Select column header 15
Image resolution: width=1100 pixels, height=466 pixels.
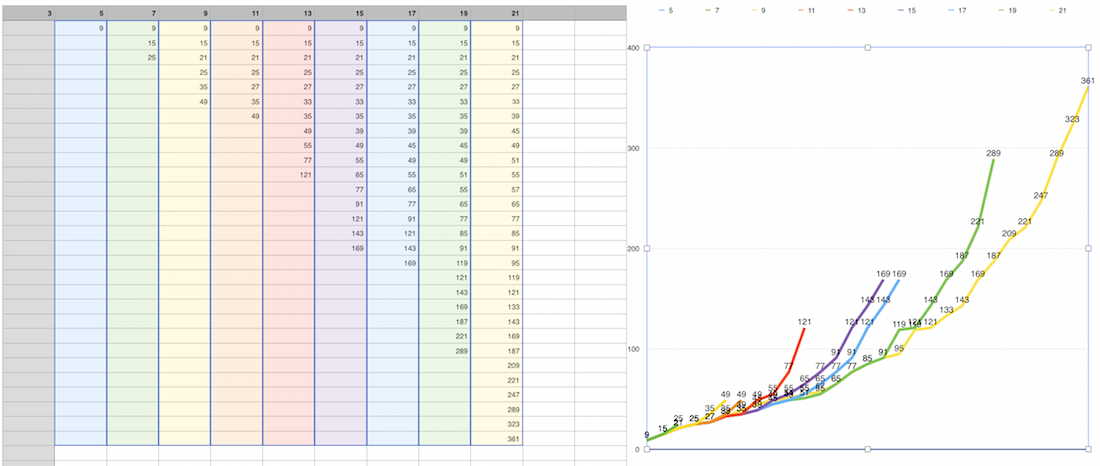click(x=340, y=13)
